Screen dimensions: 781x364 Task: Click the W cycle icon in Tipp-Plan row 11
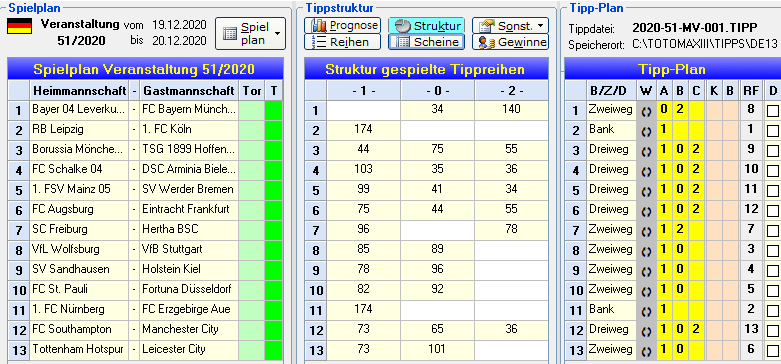(x=647, y=311)
